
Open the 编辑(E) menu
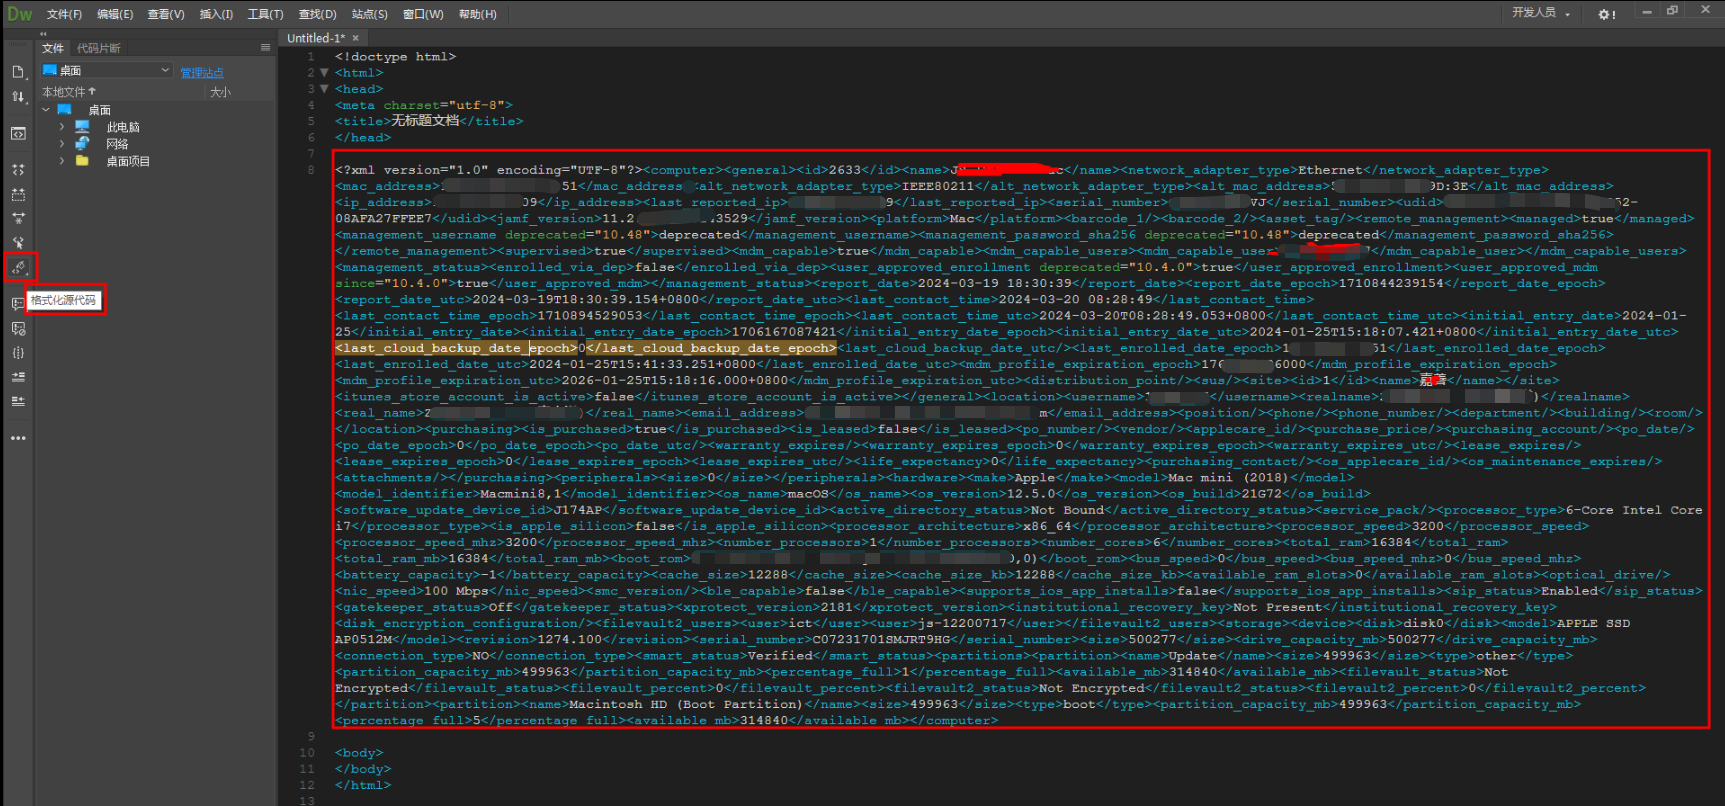pos(115,14)
